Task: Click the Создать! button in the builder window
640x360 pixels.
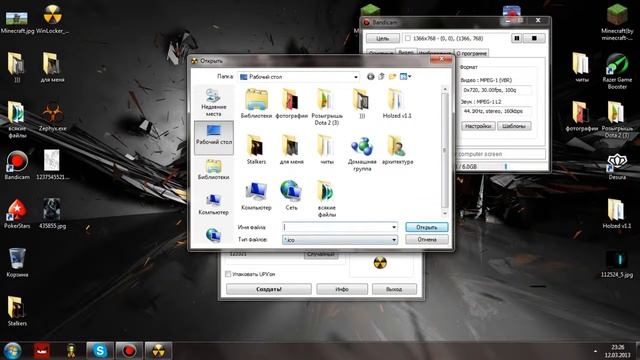Action: point(269,289)
